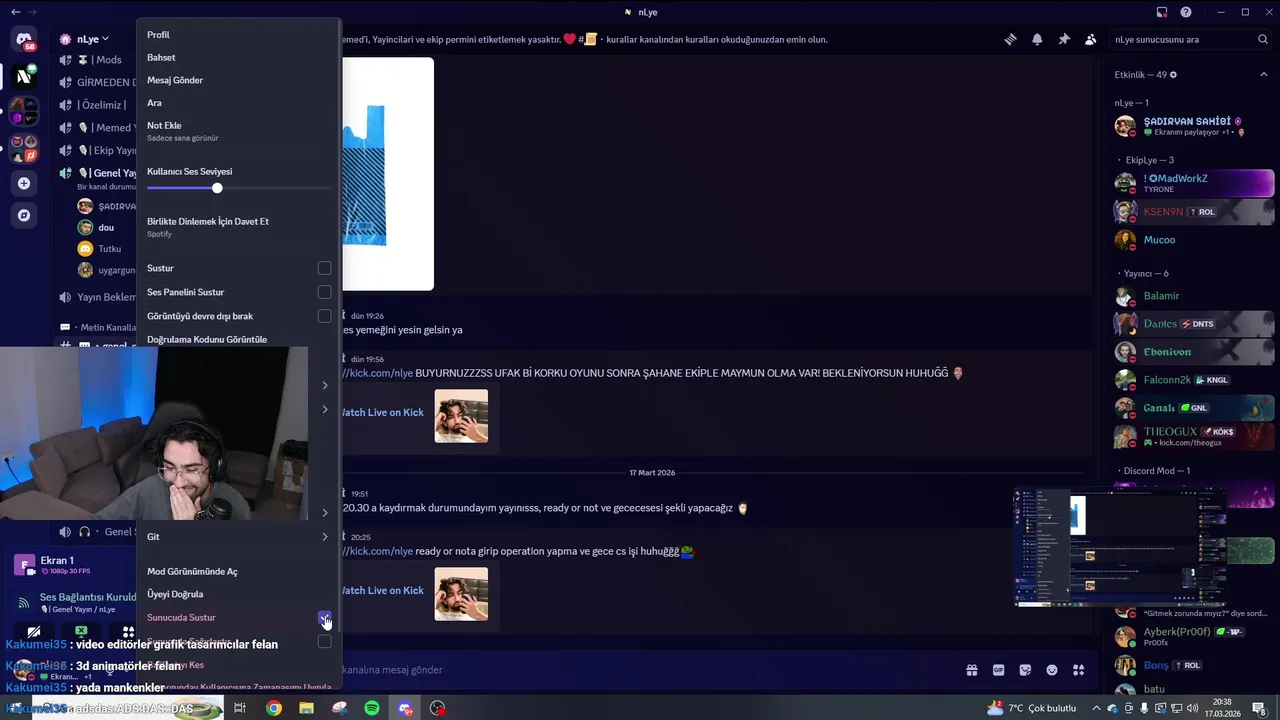Open the blue image attachment thumbnail
The image size is (1280, 720).
pos(388,174)
